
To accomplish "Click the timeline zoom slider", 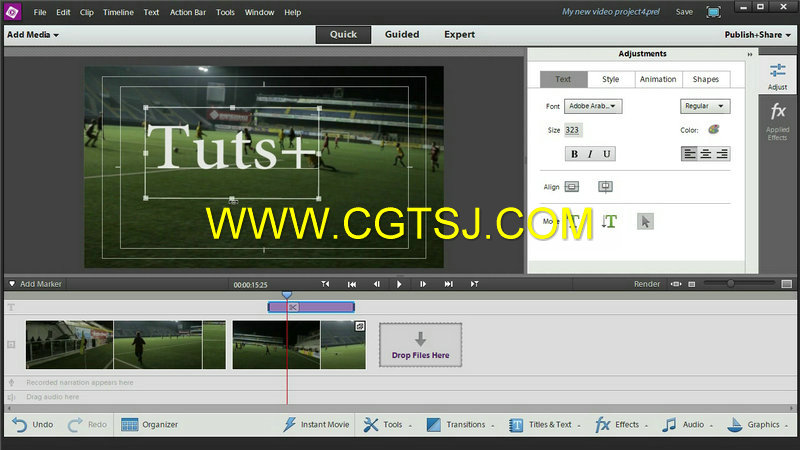I will click(x=731, y=283).
